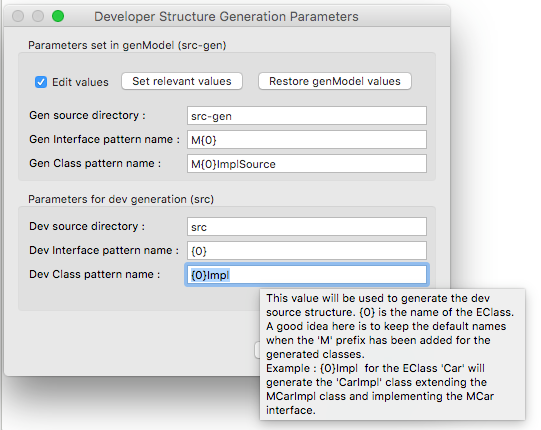Viewport: 541px width, 430px height.
Task: Click the Parameters set in genModel heading
Action: pos(127,45)
